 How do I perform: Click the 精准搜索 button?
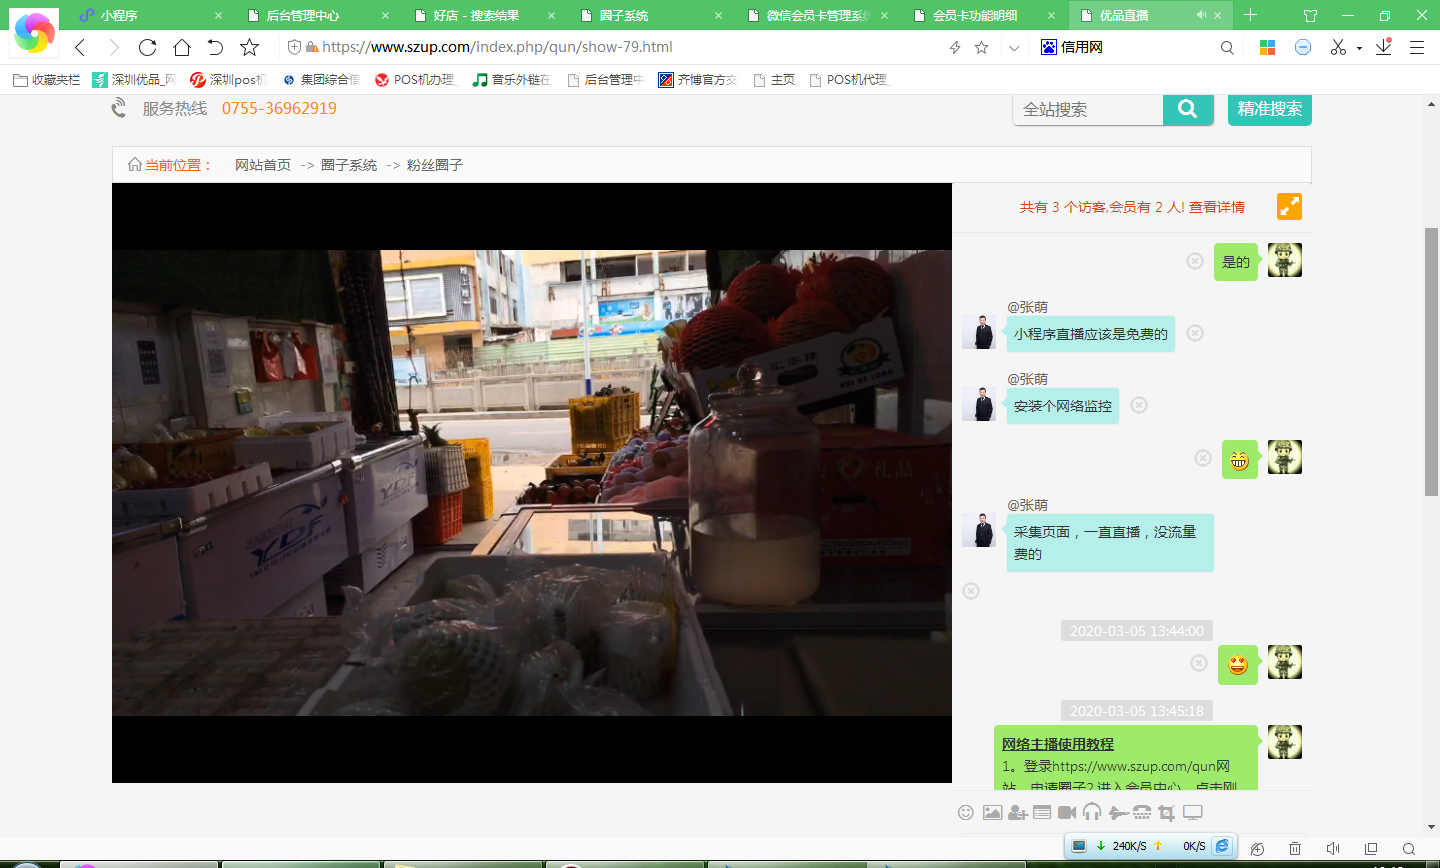pos(1269,109)
